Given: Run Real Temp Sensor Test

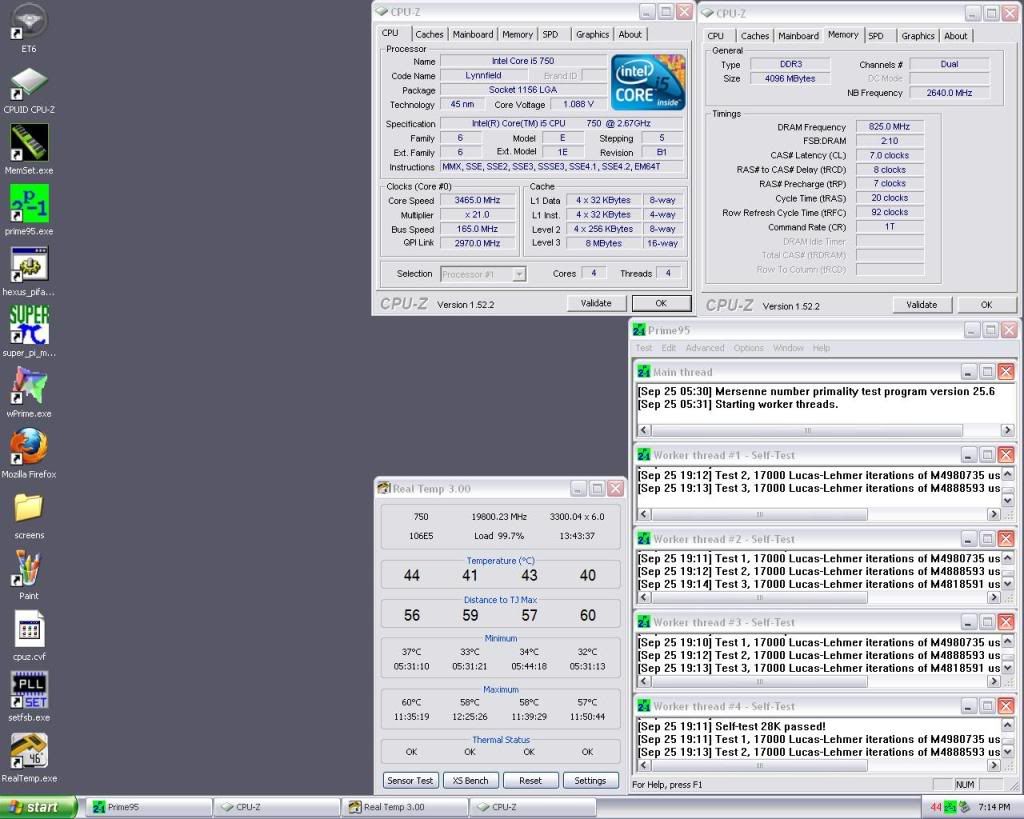Looking at the screenshot, I should click(x=410, y=780).
